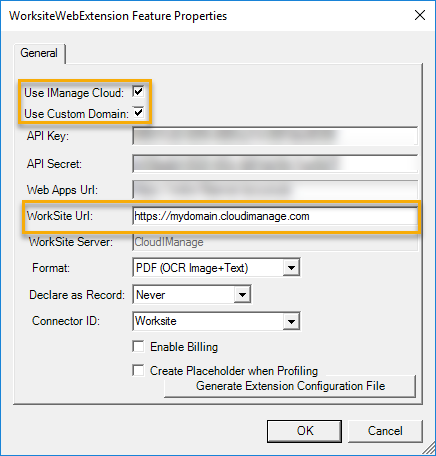Uncheck the Use IManage Cloud checkbox

[x=138, y=92]
